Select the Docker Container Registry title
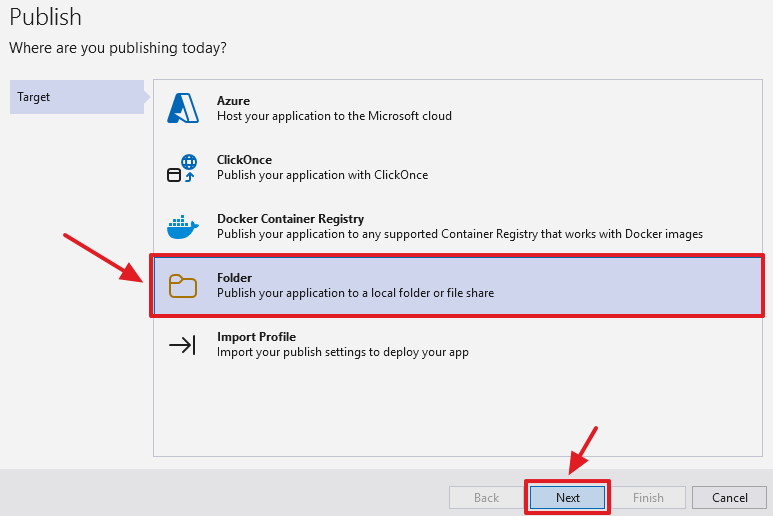This screenshot has height=516, width=773. click(x=290, y=219)
